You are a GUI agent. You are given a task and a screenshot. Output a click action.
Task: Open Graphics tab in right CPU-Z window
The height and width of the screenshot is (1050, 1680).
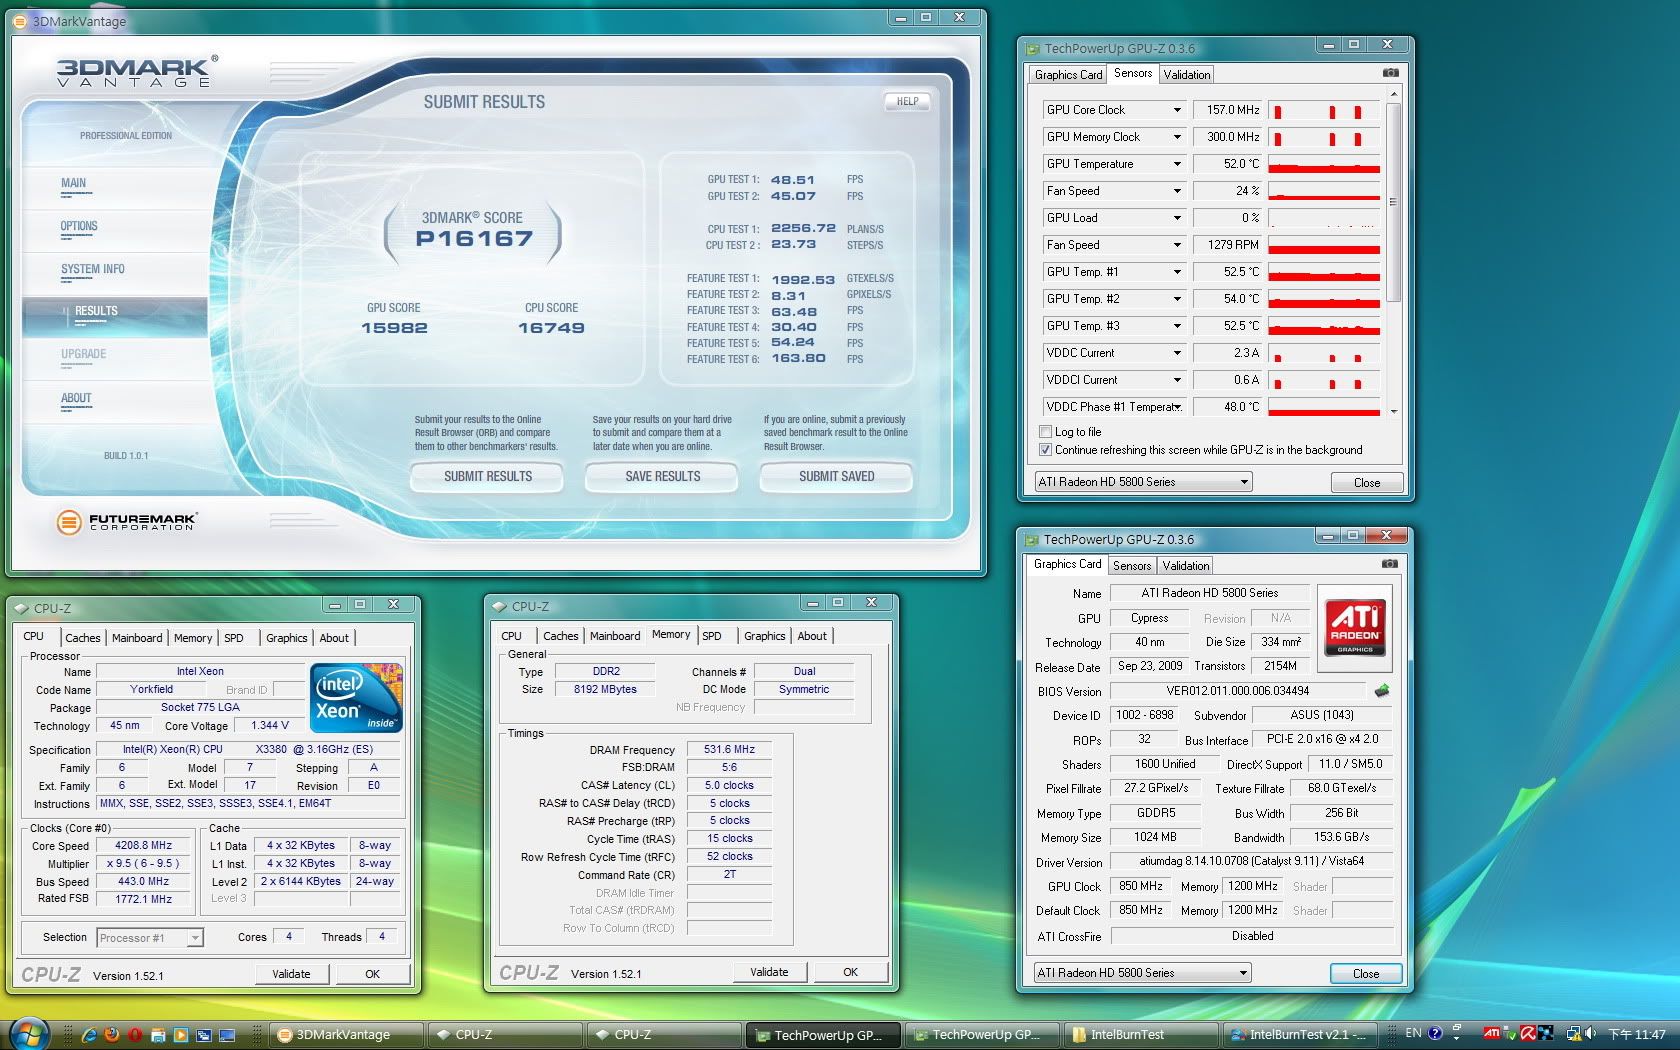(x=765, y=636)
